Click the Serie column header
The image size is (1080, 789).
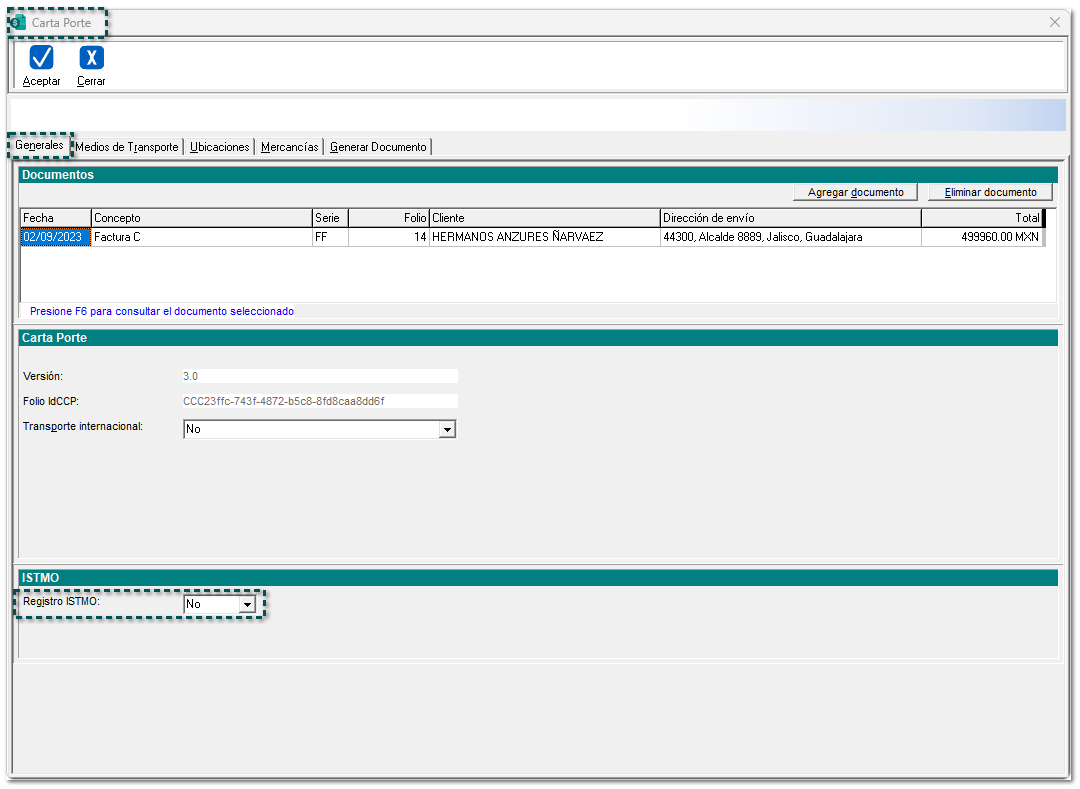(x=331, y=218)
